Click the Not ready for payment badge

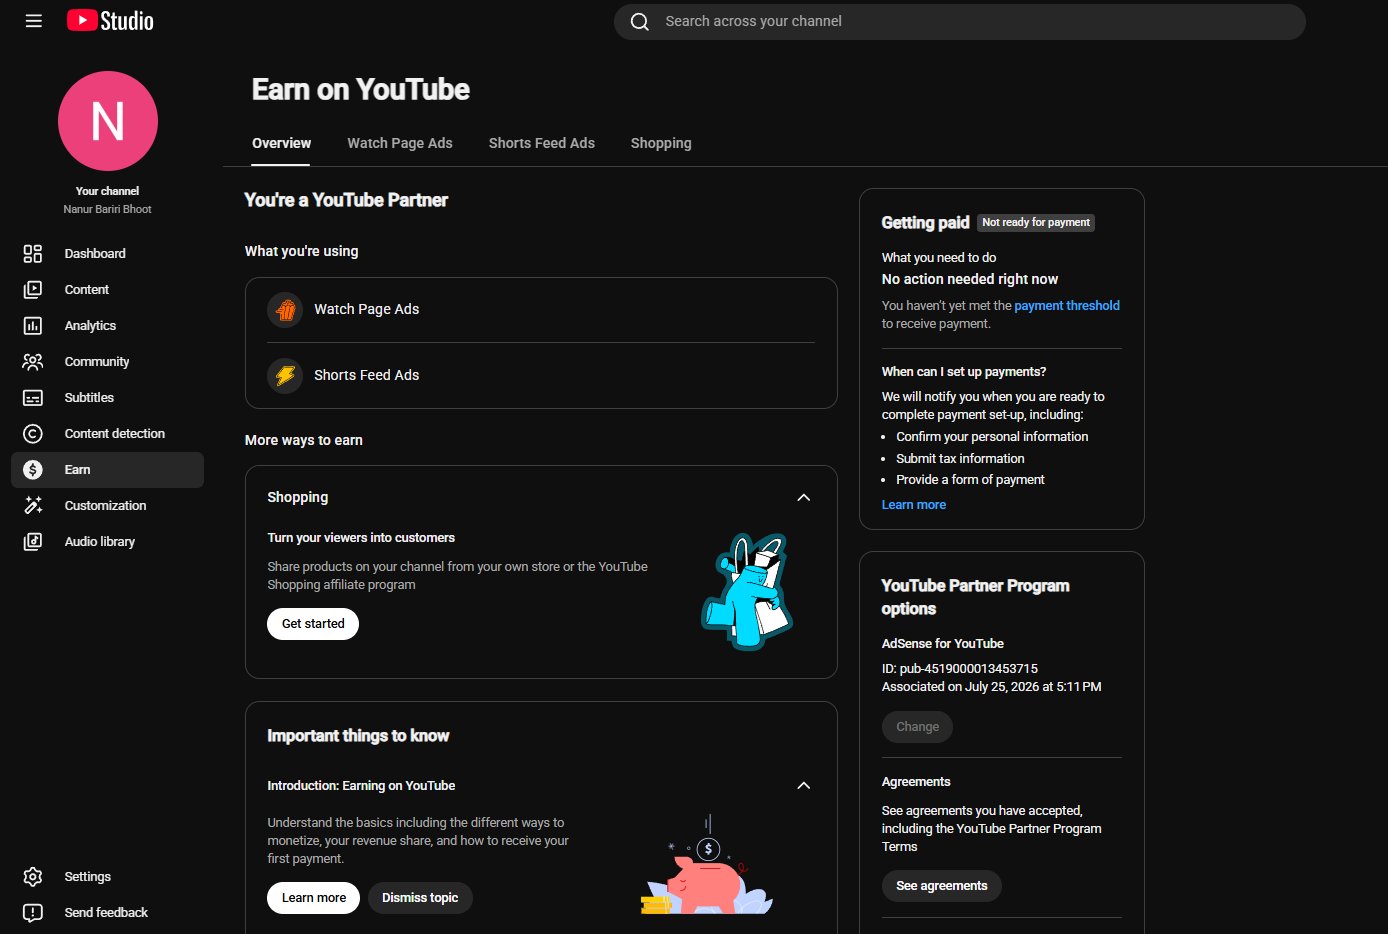click(1036, 223)
